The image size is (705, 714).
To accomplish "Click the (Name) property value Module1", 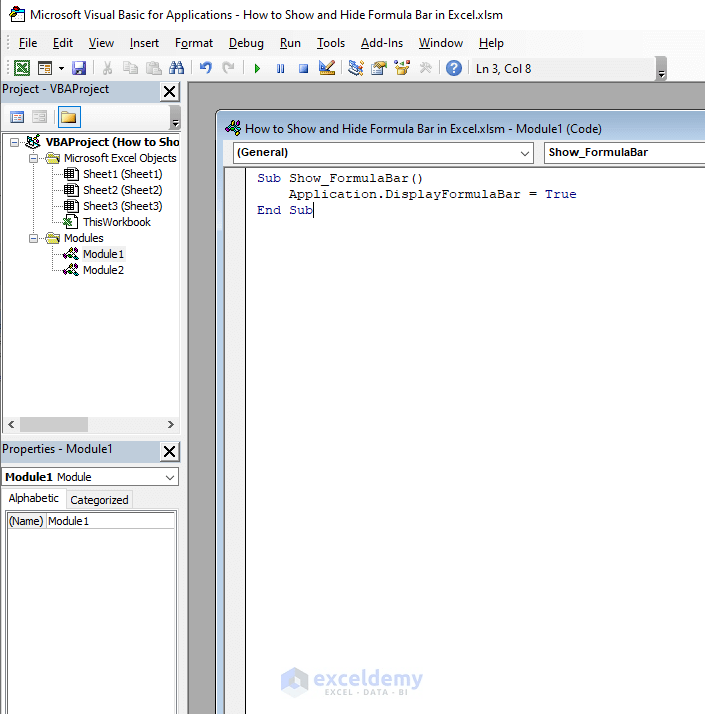I will point(111,521).
